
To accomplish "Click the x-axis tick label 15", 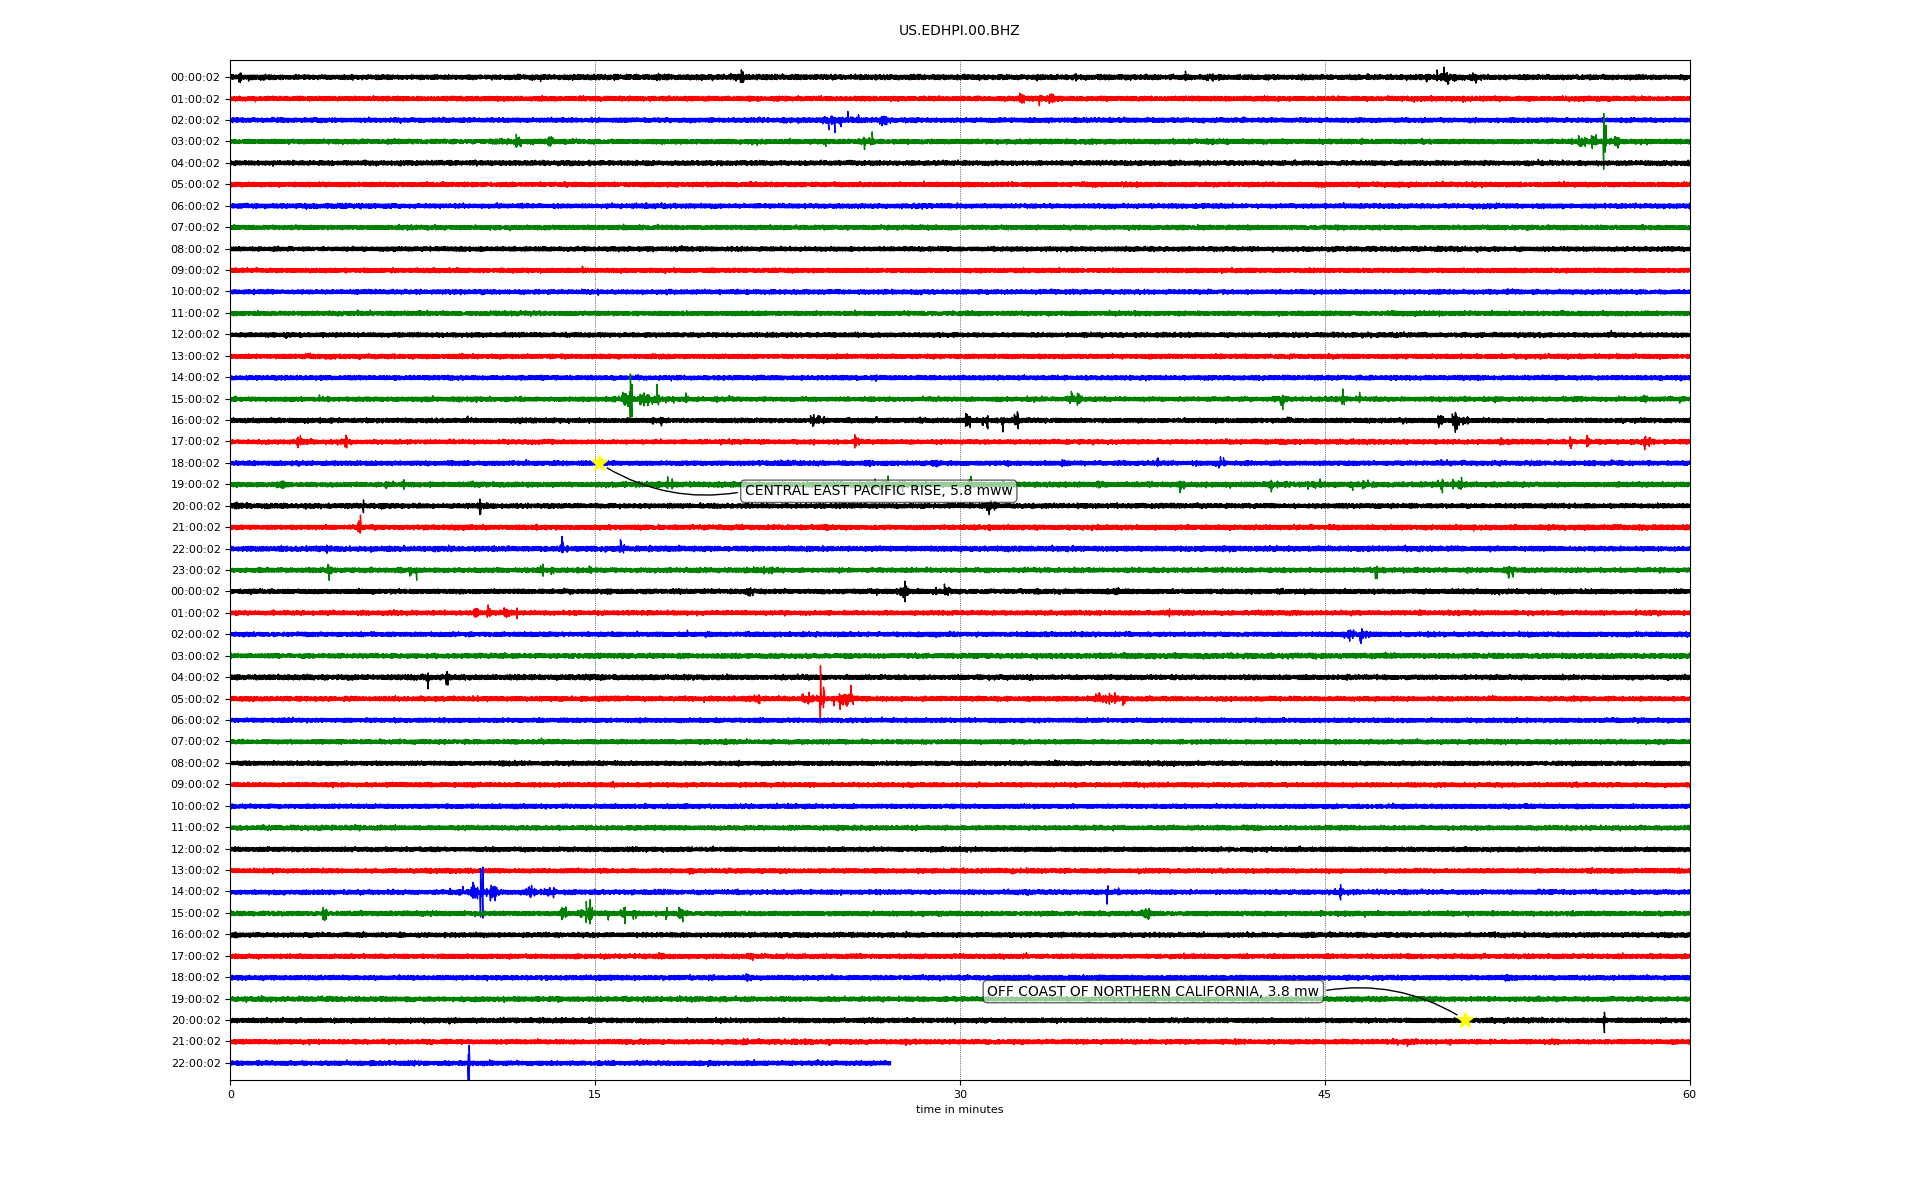I will click(595, 1094).
